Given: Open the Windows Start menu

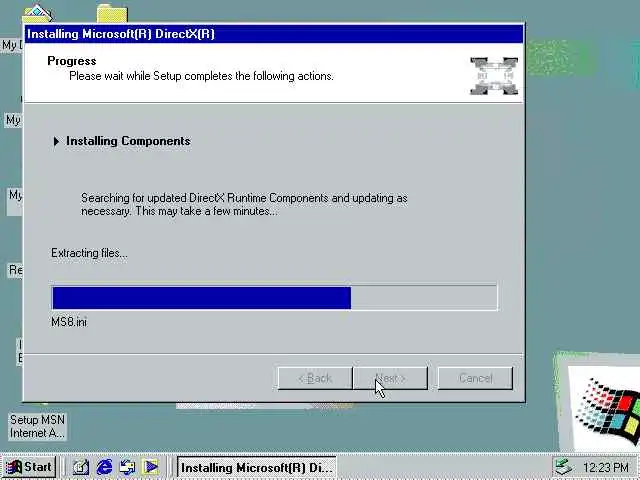Looking at the screenshot, I should pos(29,467).
